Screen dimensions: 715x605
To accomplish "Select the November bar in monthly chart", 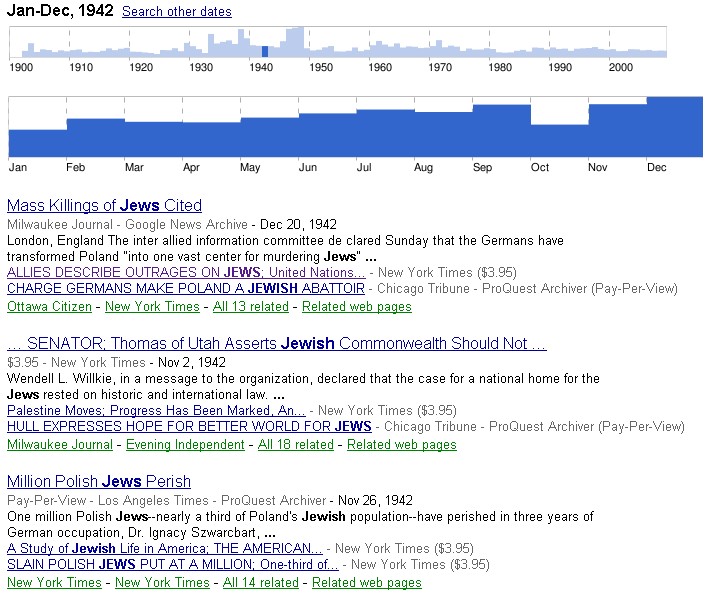I will (x=617, y=130).
